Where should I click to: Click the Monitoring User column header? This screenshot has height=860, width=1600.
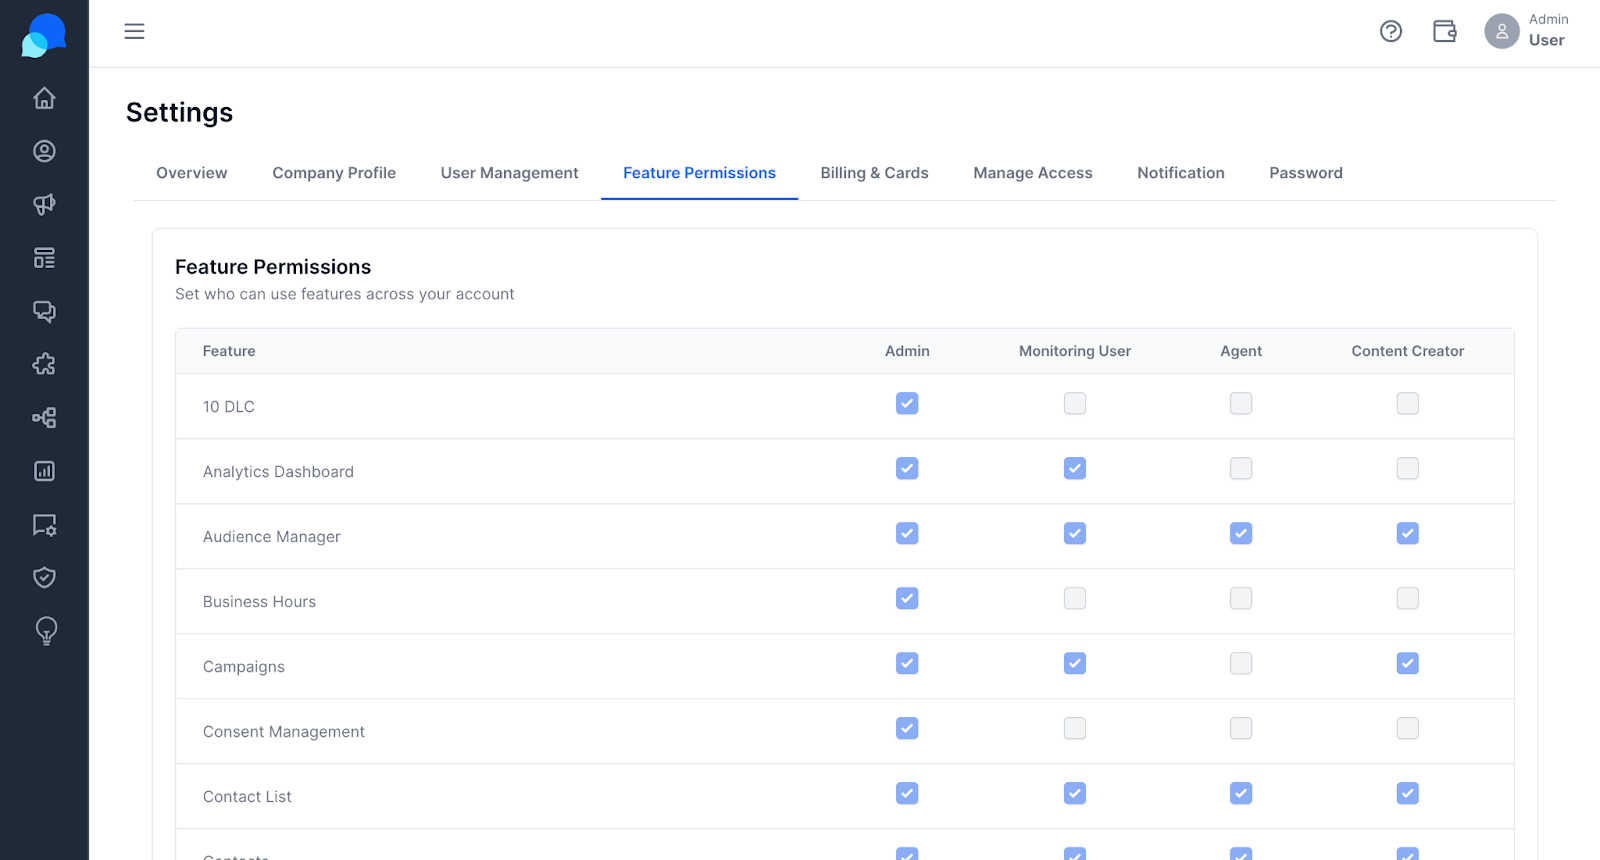1075,351
